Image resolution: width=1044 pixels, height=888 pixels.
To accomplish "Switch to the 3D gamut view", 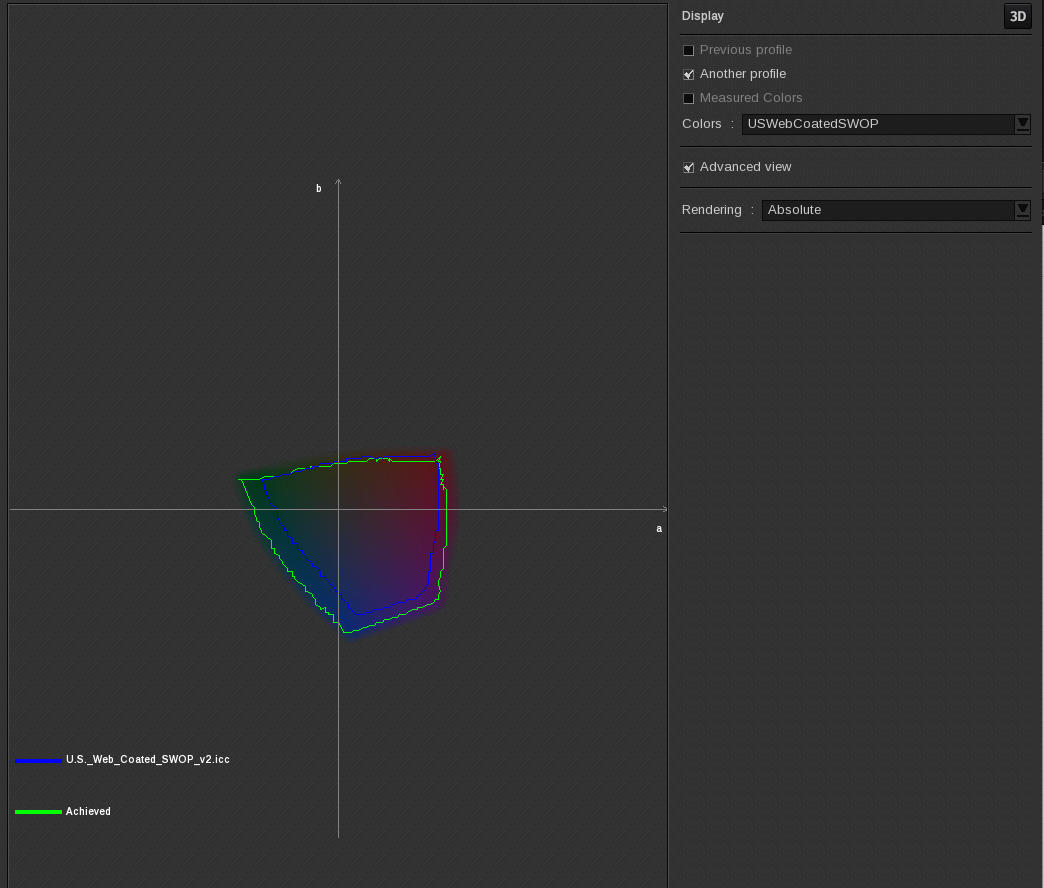I will (x=1017, y=16).
